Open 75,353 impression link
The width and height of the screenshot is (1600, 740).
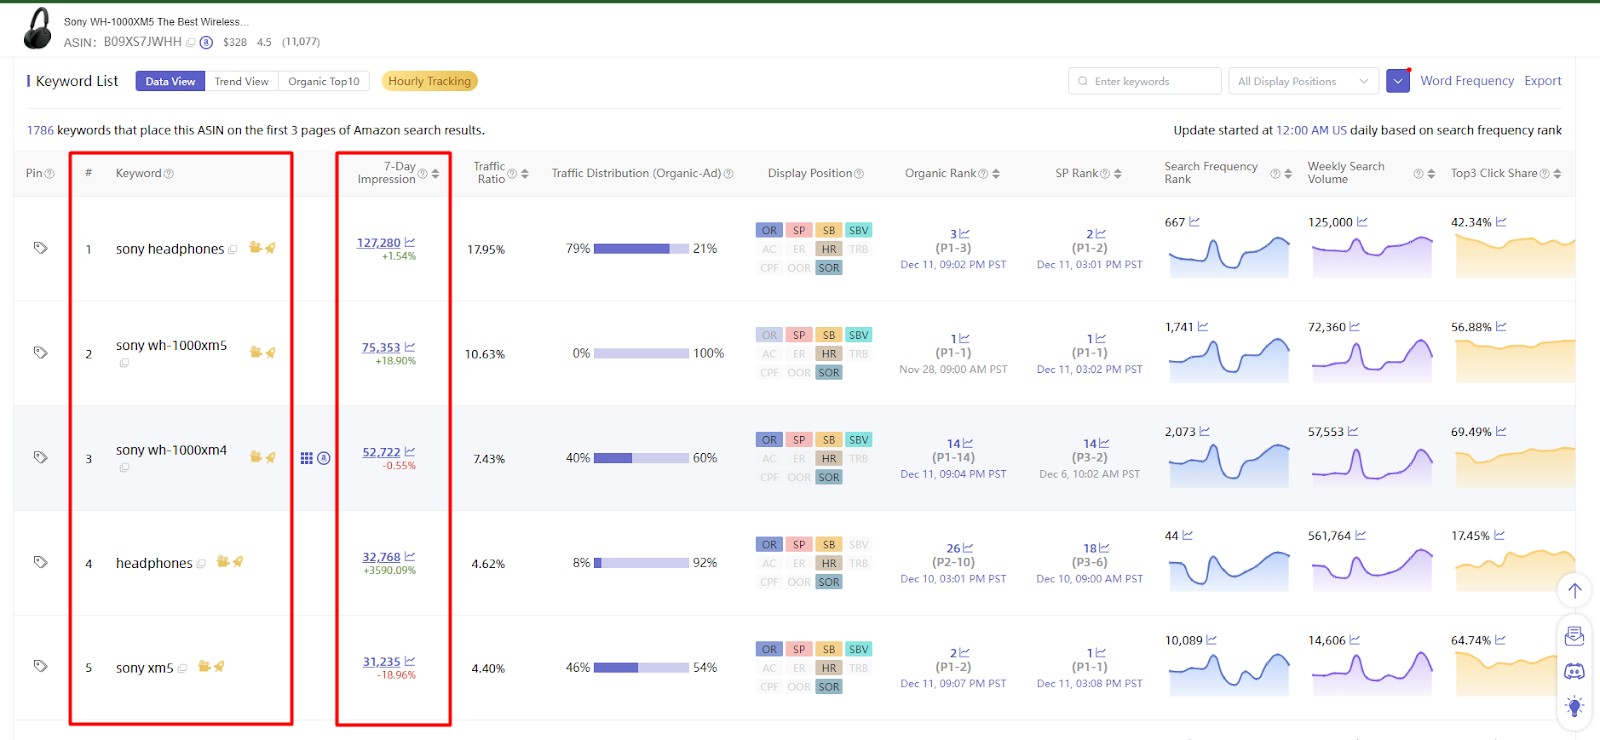[x=381, y=348]
